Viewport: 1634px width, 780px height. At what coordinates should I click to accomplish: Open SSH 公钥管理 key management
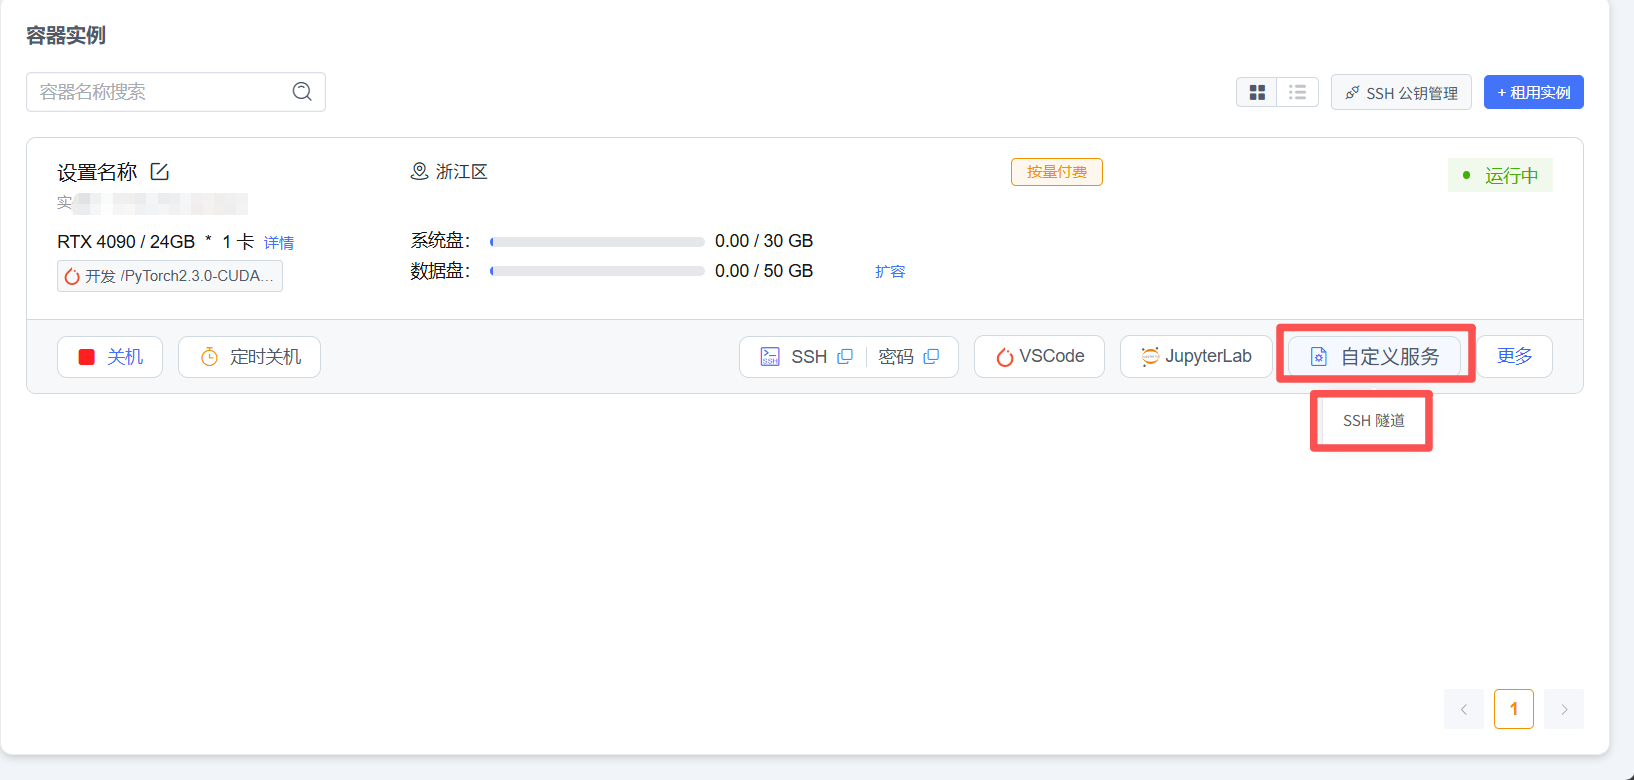pyautogui.click(x=1401, y=93)
